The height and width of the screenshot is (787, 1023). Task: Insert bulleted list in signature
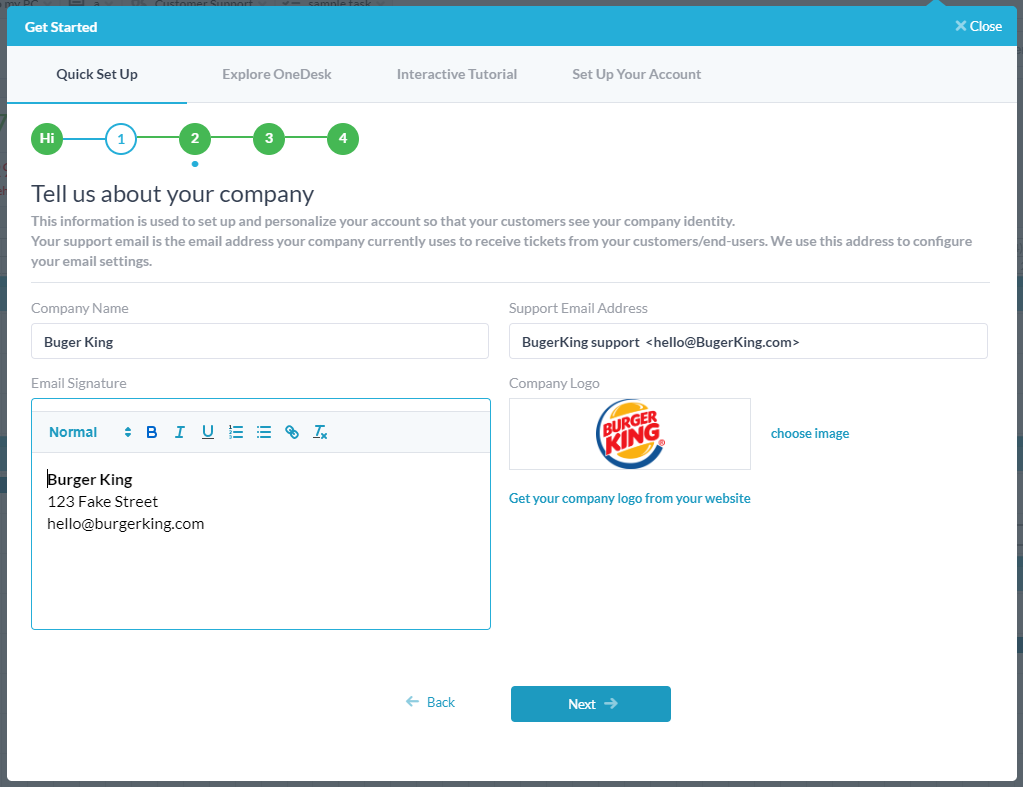click(x=264, y=432)
